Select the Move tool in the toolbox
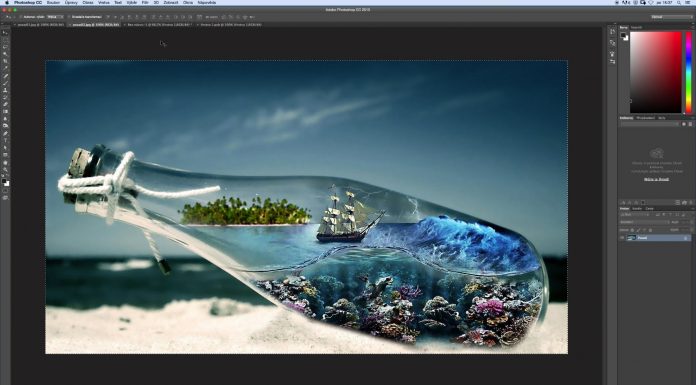Viewport: 696px width, 385px height. 5,32
